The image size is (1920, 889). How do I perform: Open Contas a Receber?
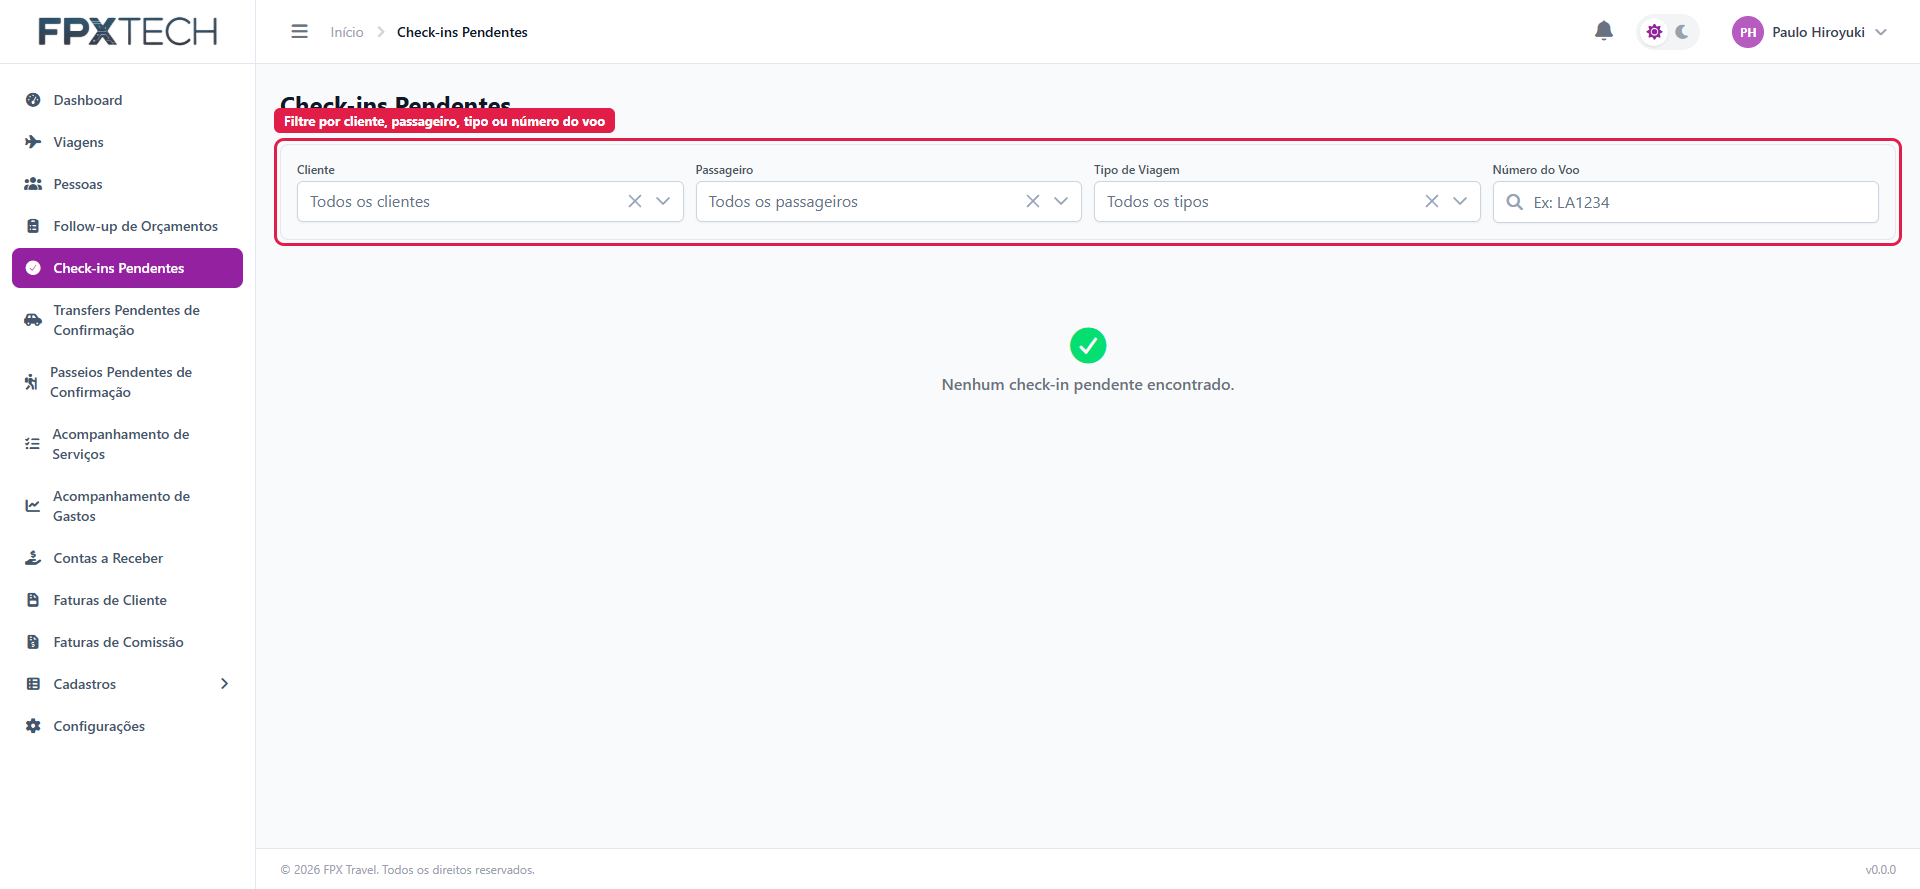(x=127, y=558)
